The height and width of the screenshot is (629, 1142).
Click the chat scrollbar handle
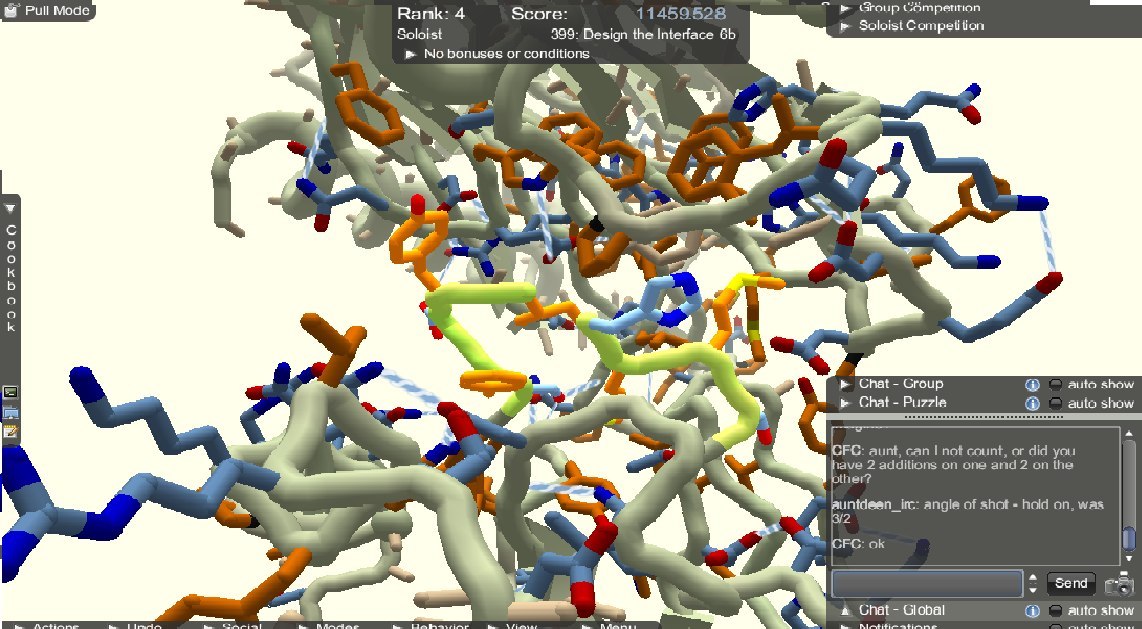coord(1129,538)
